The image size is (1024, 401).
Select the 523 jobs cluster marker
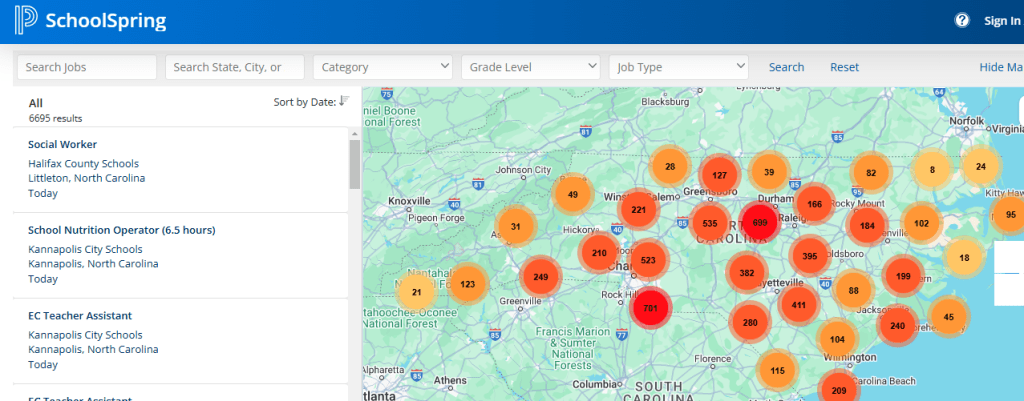tap(648, 260)
